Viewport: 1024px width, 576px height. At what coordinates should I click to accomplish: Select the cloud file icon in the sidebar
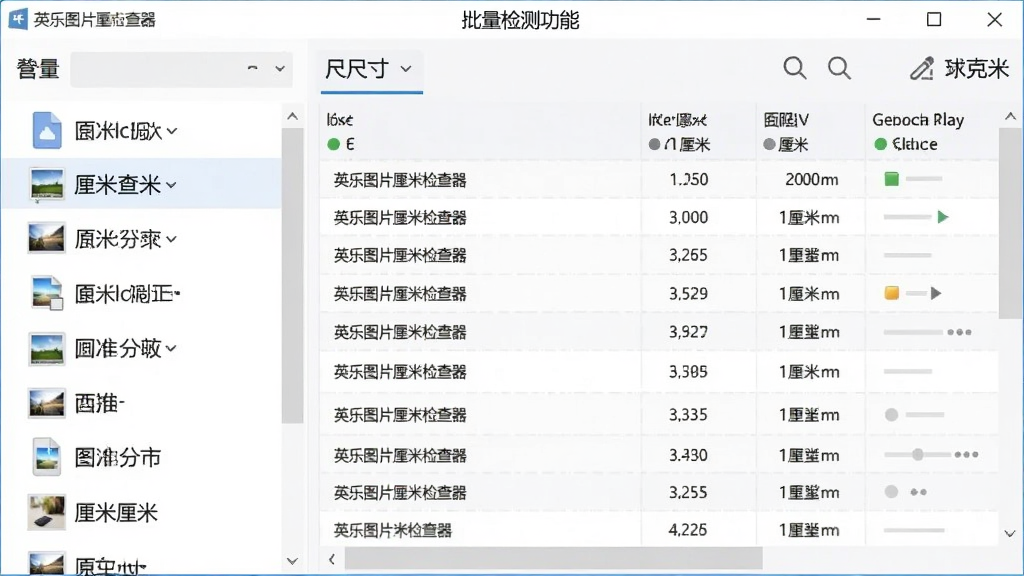[47, 131]
